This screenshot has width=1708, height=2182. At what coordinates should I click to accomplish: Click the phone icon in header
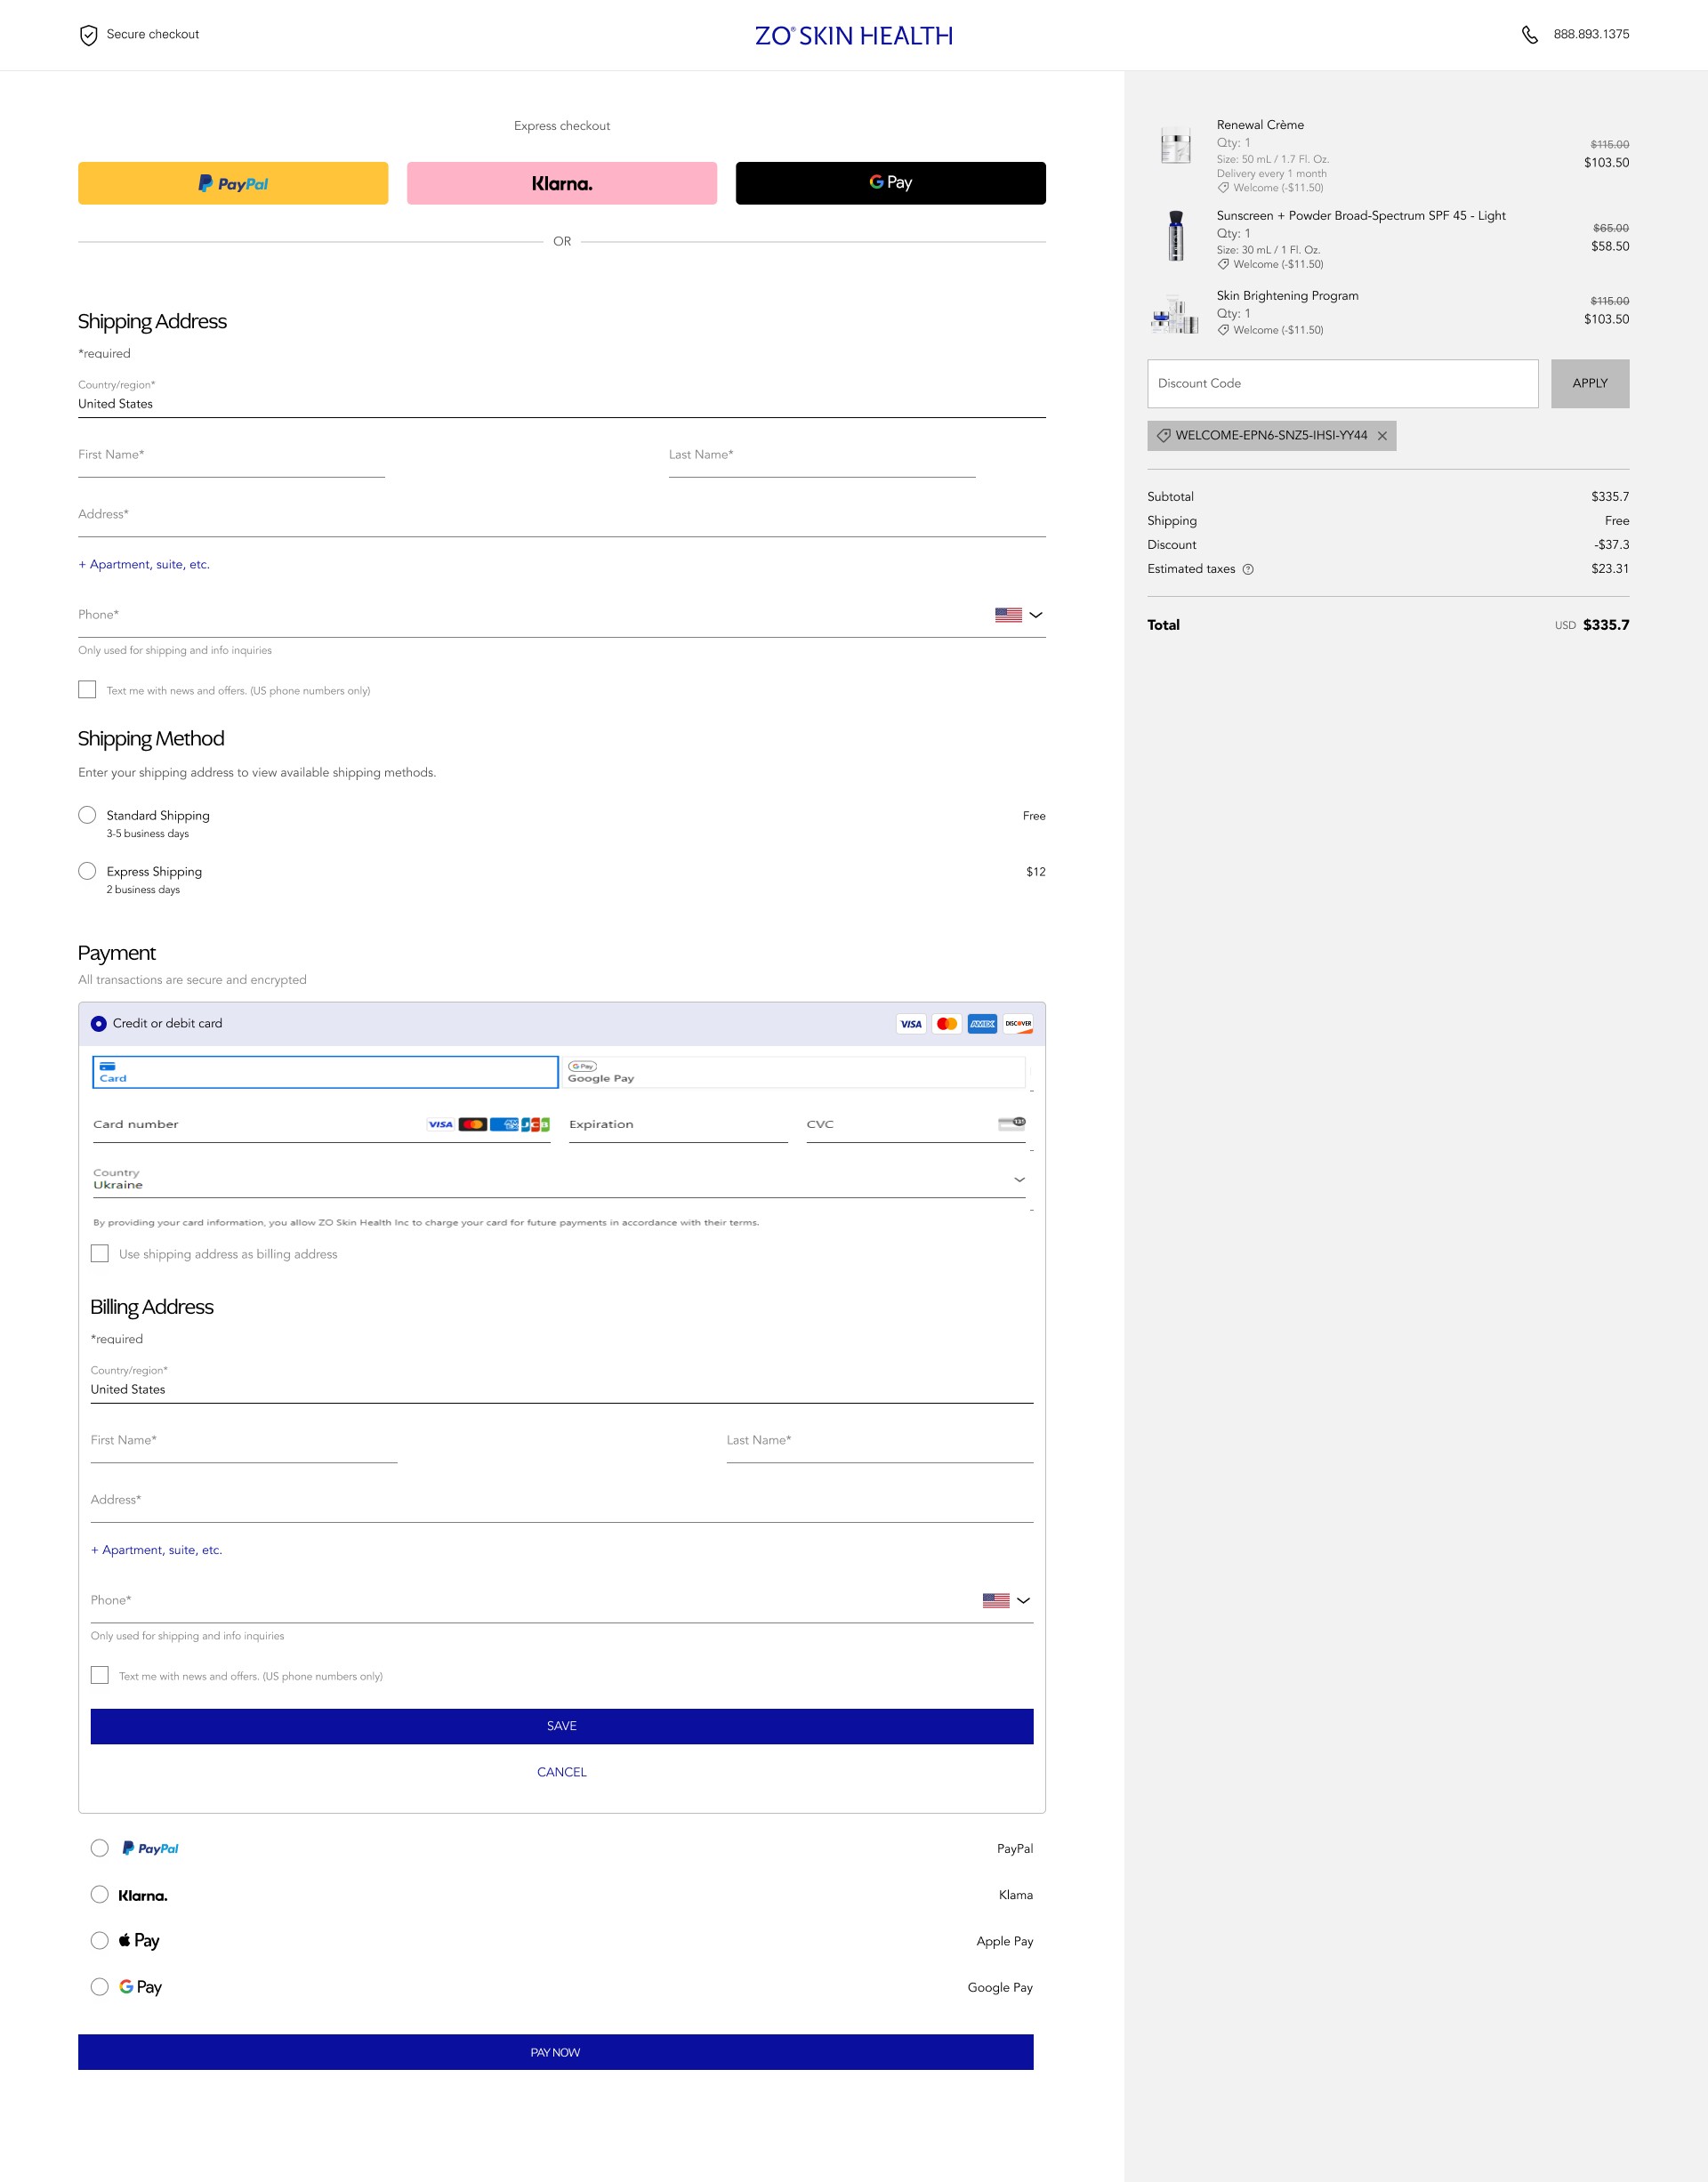[x=1529, y=35]
